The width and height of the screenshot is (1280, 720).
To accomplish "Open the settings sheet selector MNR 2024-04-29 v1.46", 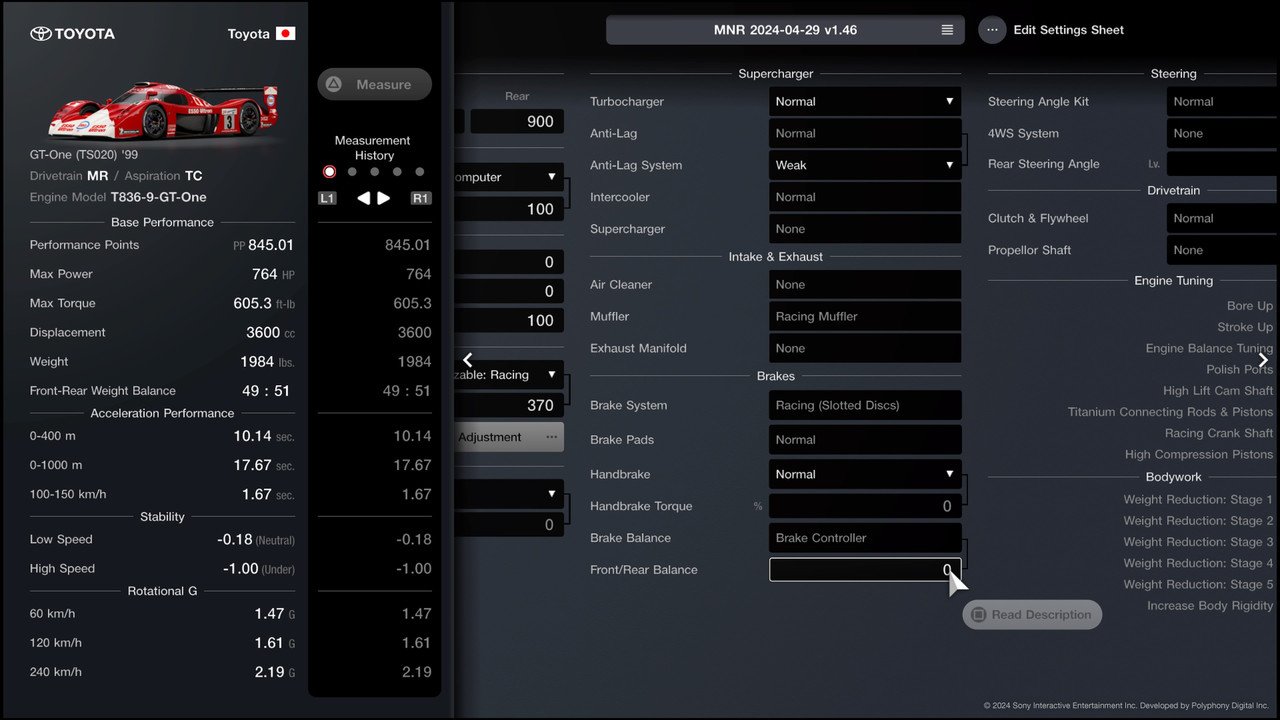I will tap(785, 30).
